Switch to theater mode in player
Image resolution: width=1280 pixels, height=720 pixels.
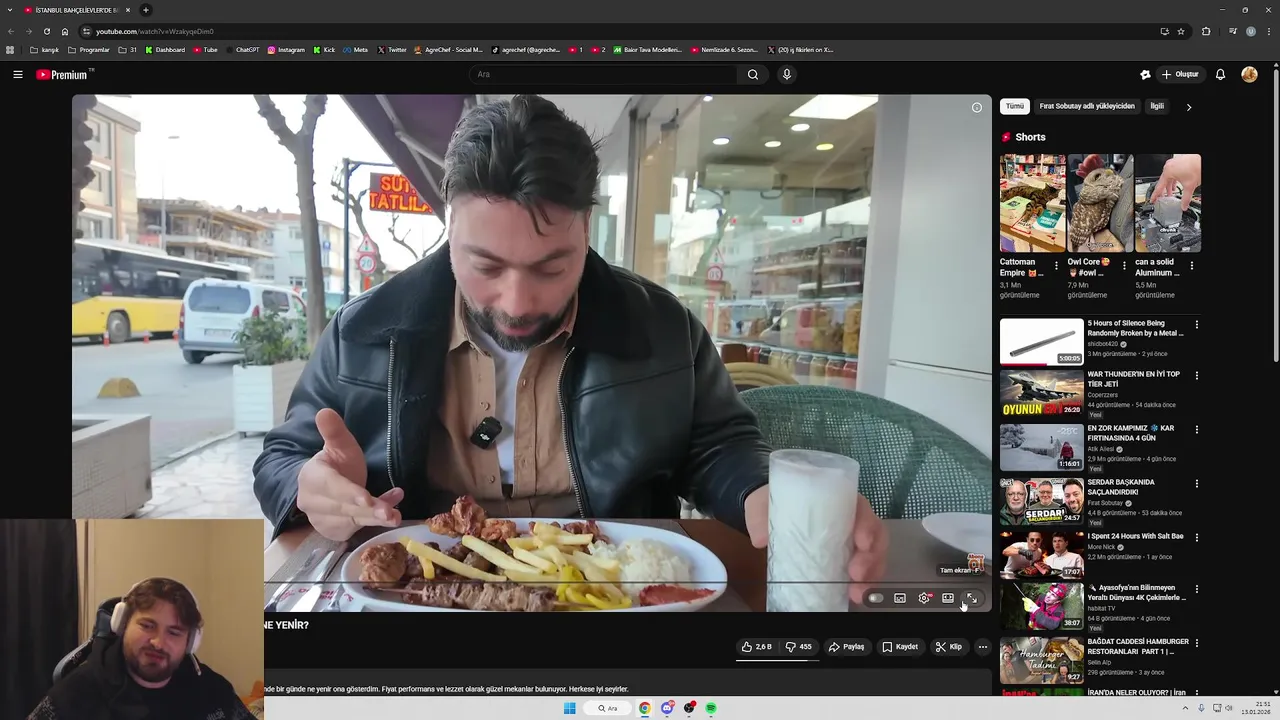948,598
